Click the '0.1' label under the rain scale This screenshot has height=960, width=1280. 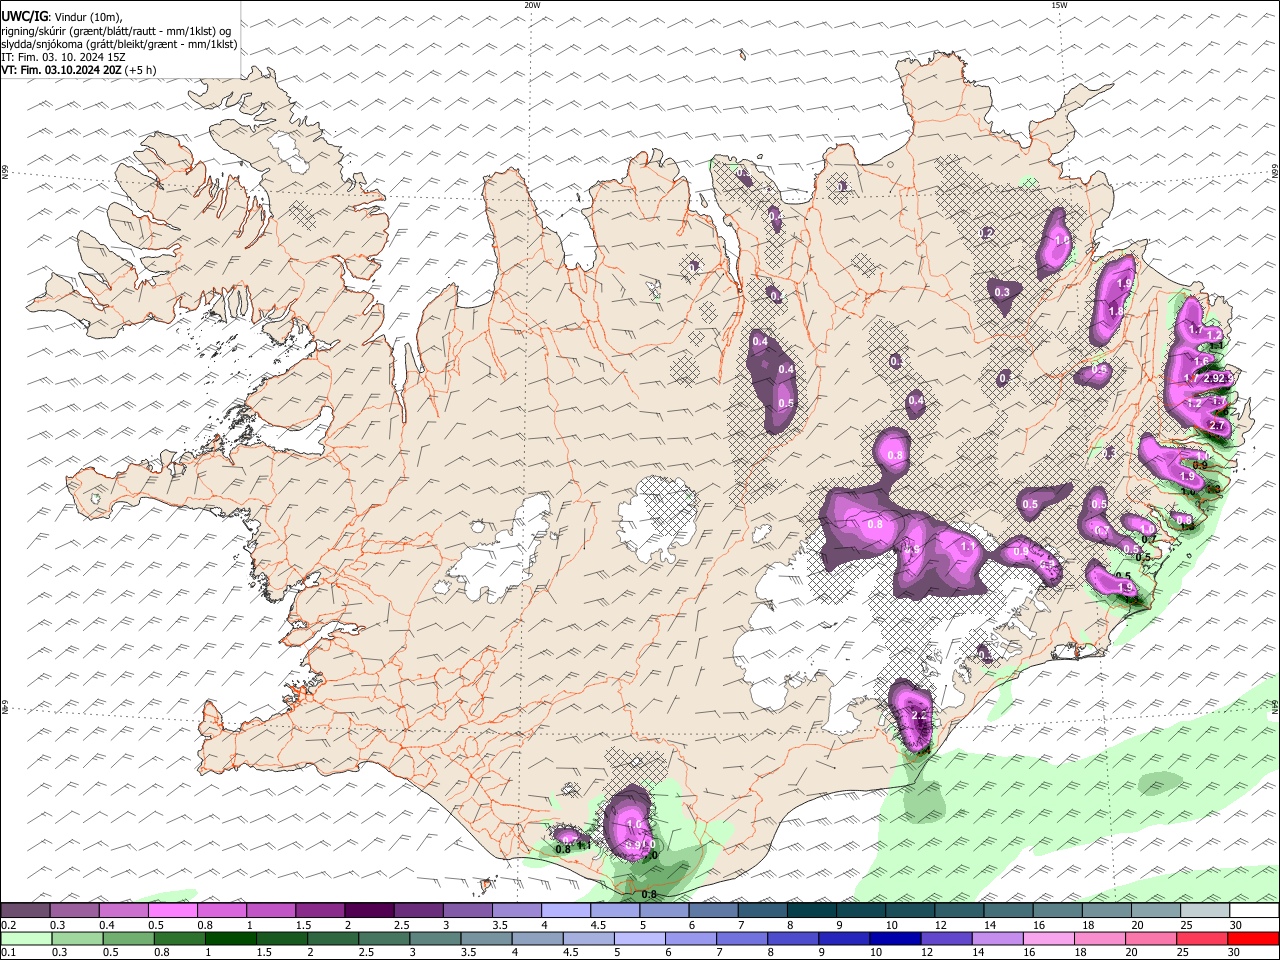[9, 952]
